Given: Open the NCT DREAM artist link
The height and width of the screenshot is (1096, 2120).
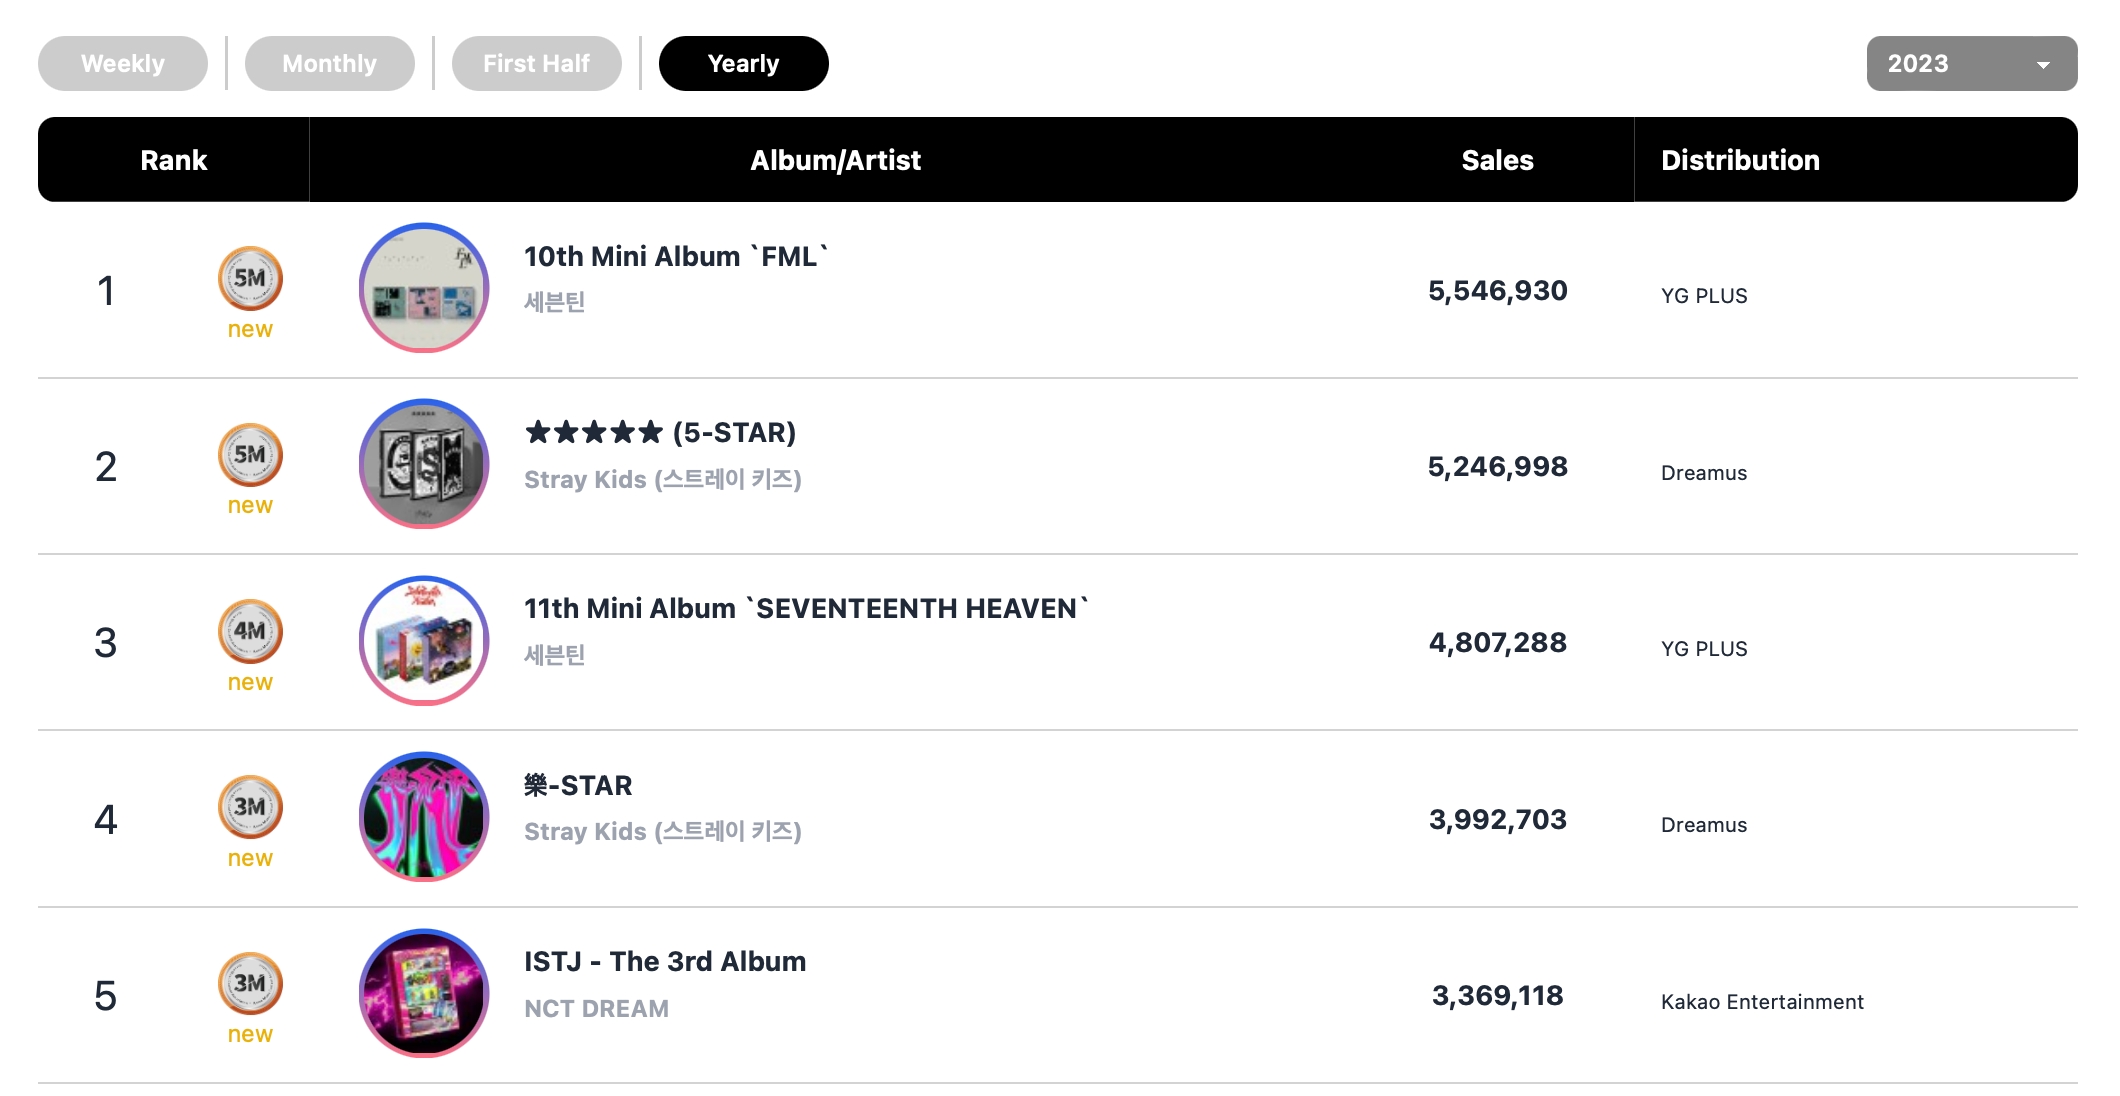Looking at the screenshot, I should pos(597,1008).
